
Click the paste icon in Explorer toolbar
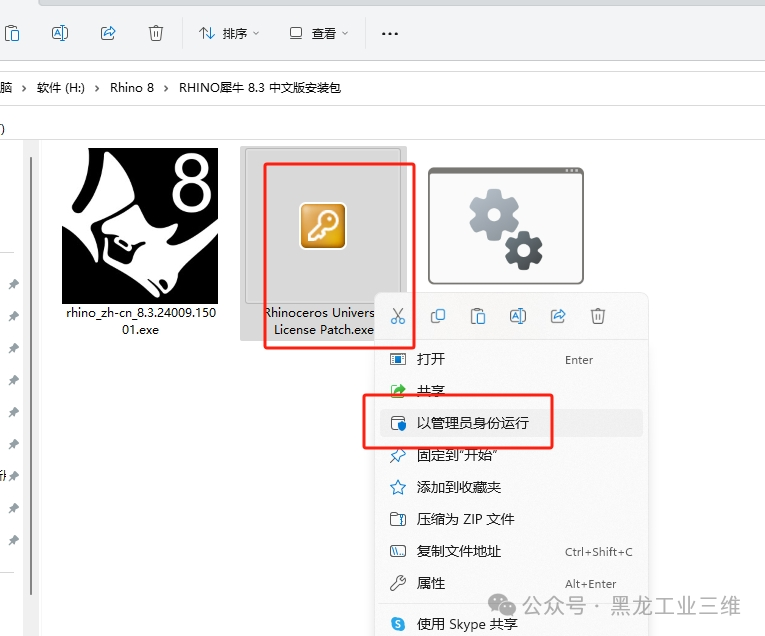12,33
